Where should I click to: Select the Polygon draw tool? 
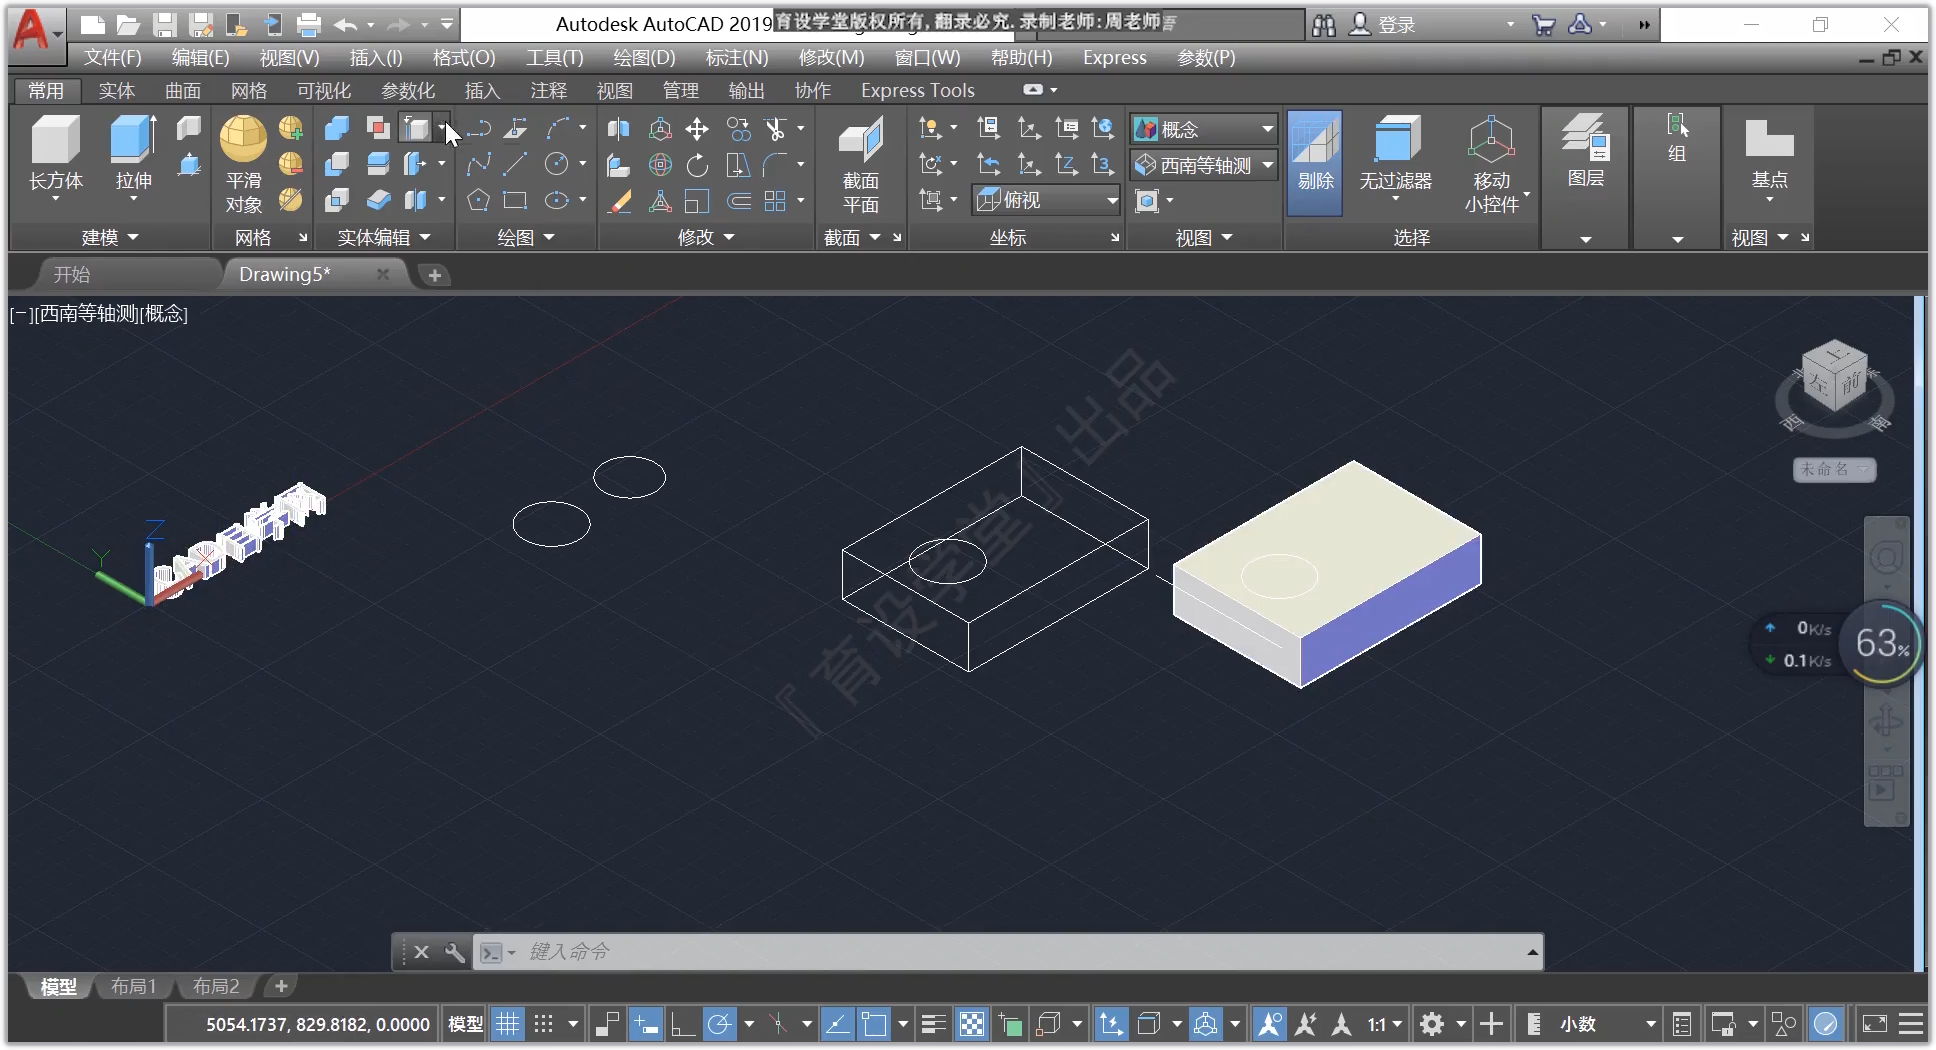pos(478,200)
